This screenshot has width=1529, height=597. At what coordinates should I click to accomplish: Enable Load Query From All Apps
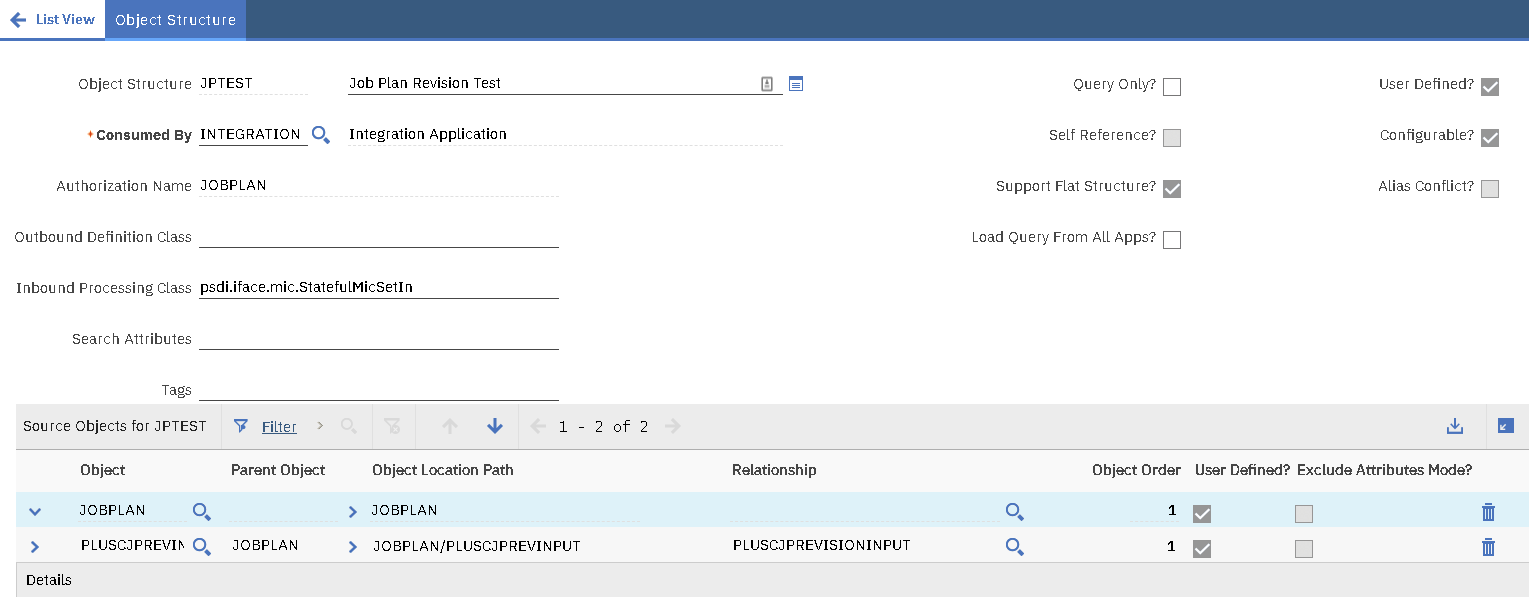pyautogui.click(x=1172, y=240)
